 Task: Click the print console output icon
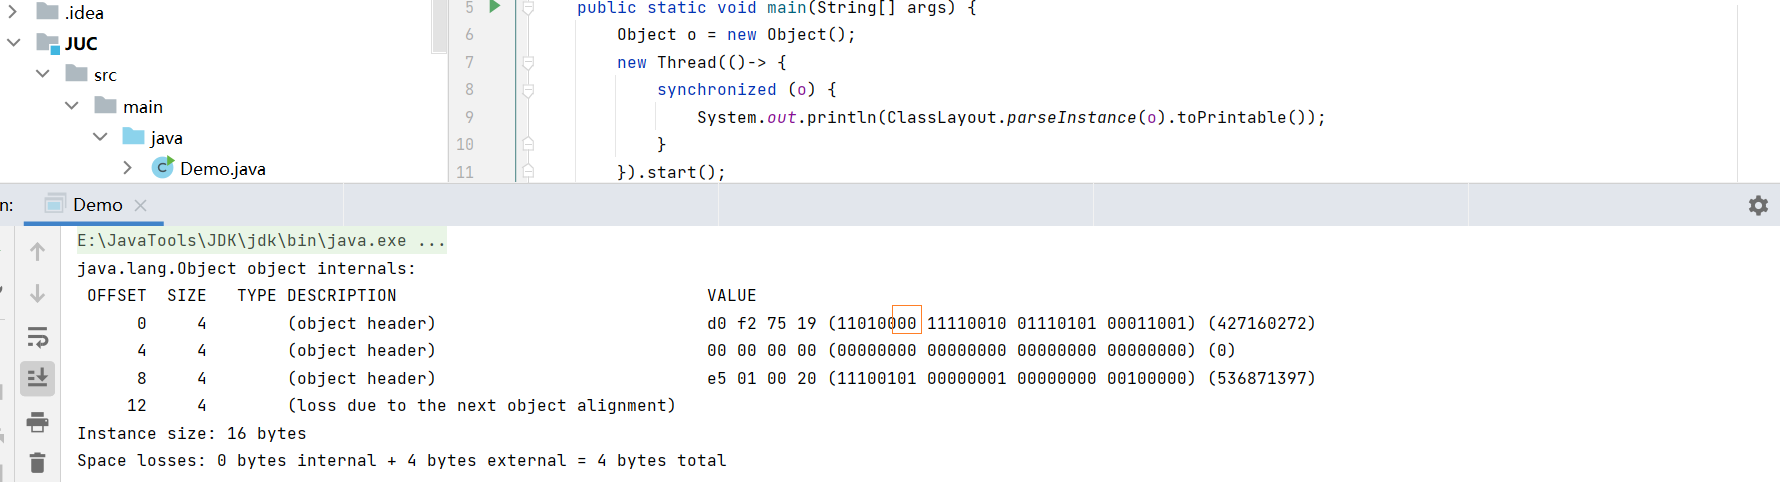click(37, 421)
